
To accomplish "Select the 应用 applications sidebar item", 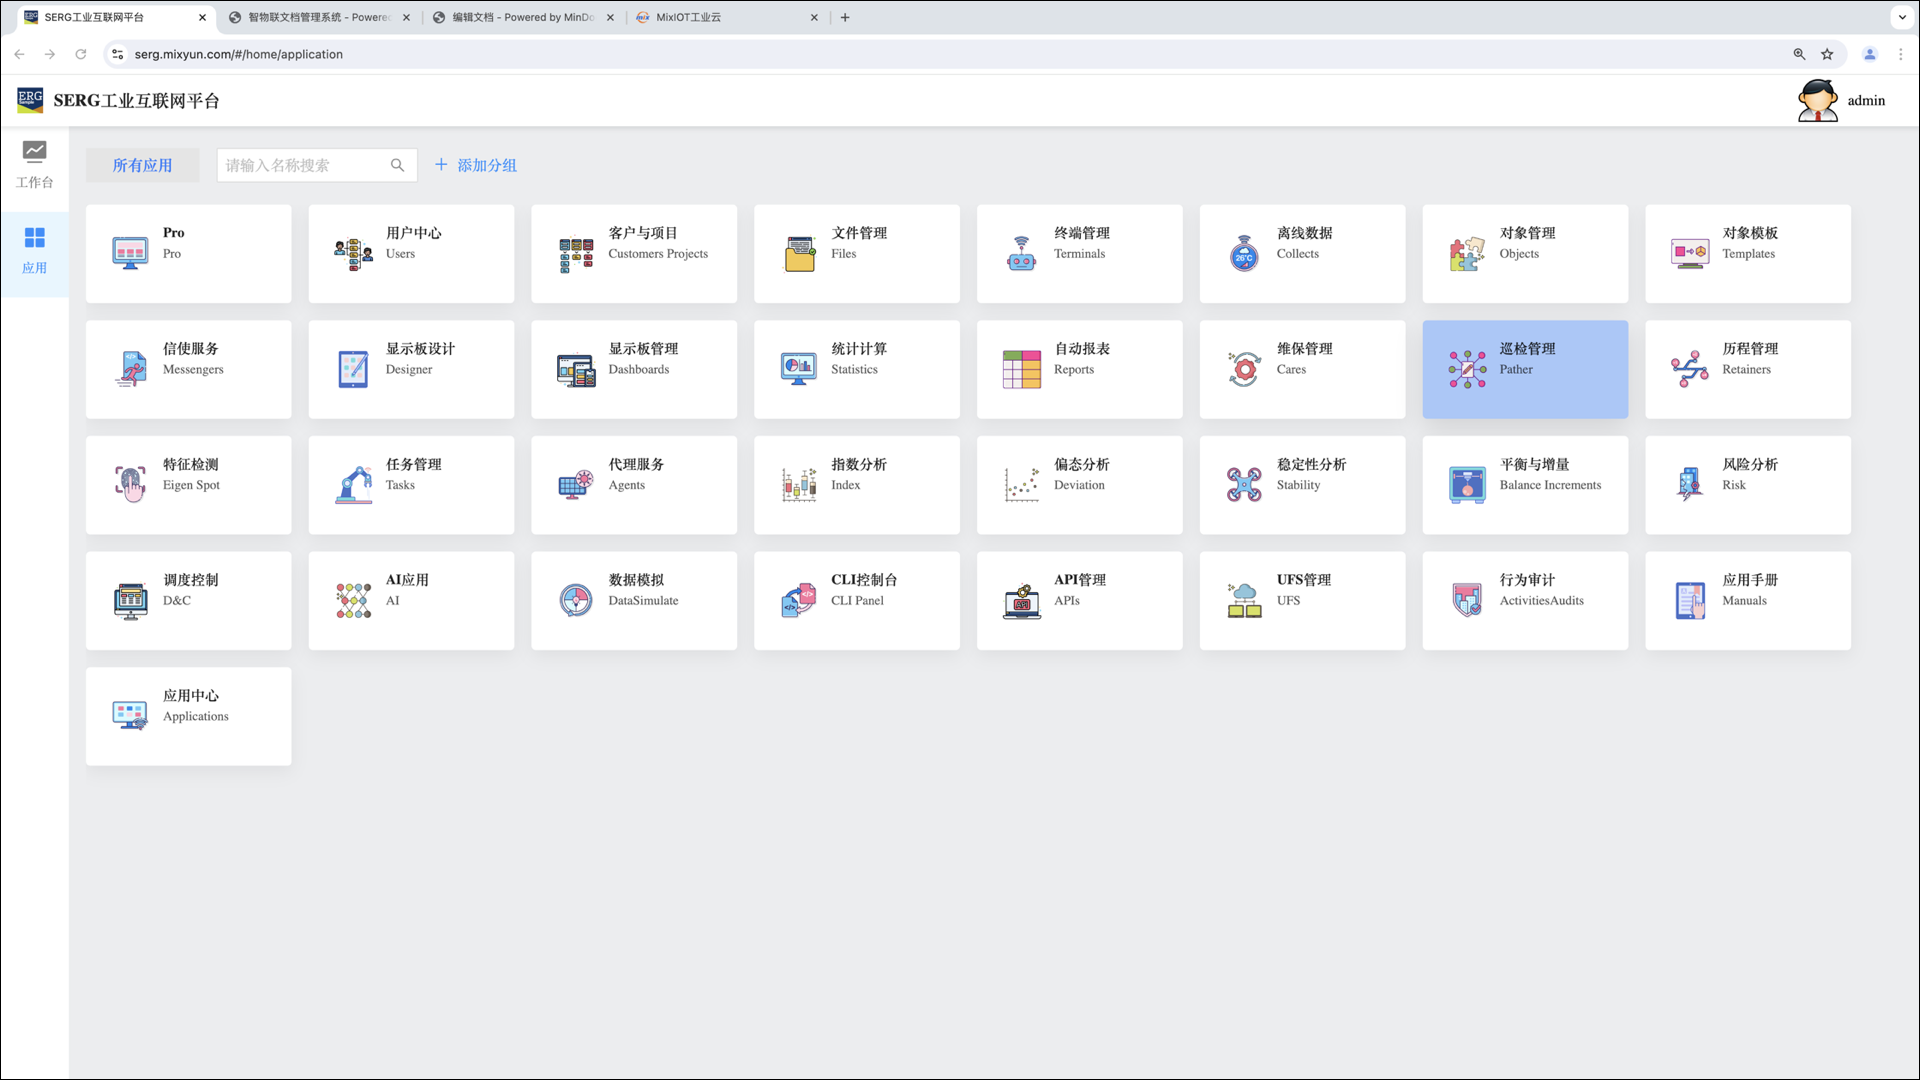I will pos(34,250).
